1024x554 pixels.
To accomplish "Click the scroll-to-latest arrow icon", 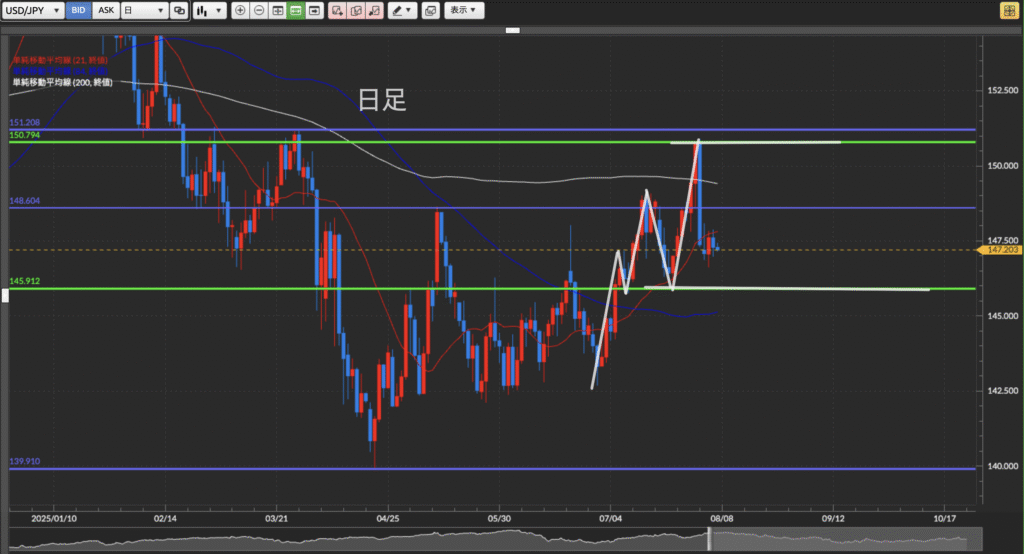I will pos(315,10).
